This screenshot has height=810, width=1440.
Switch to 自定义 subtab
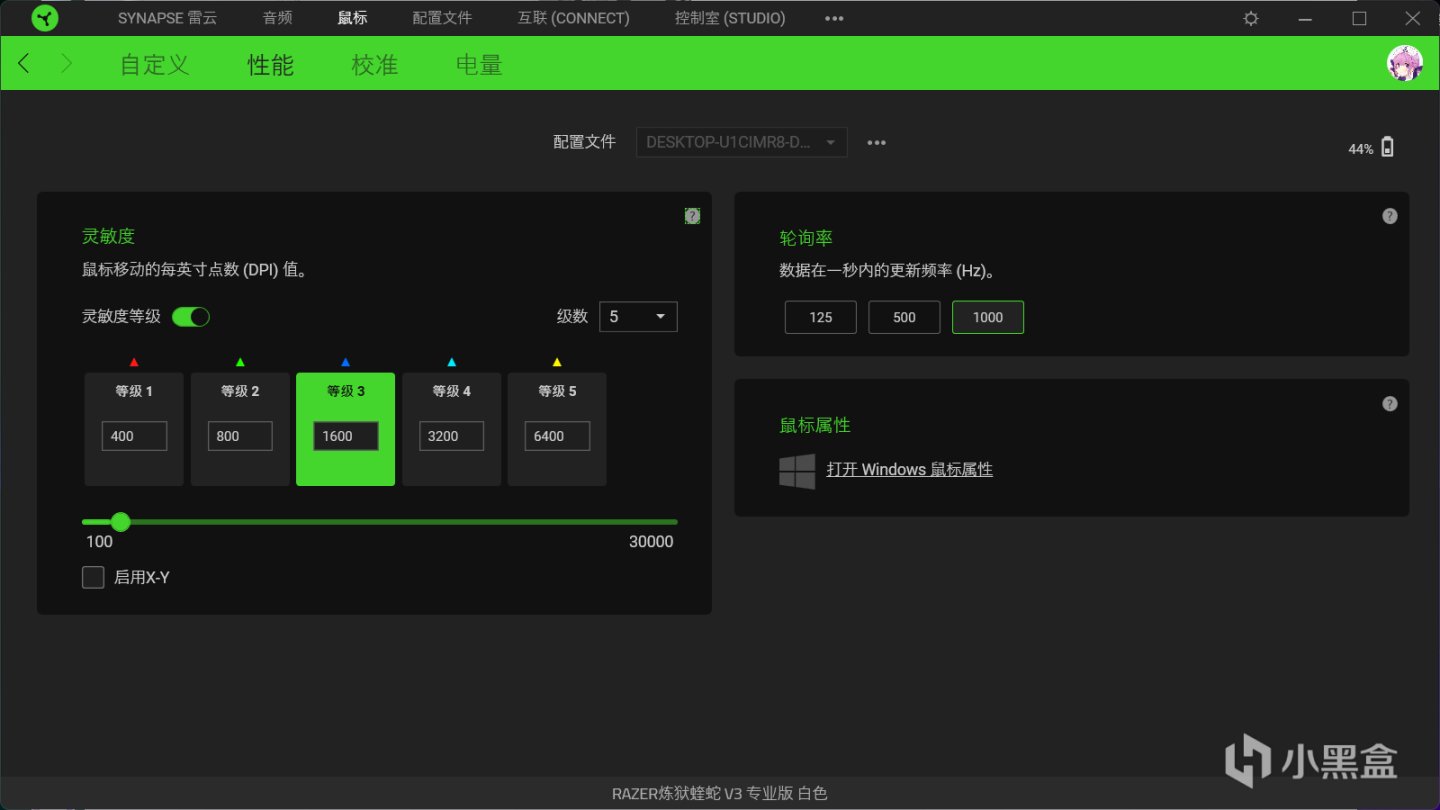154,65
